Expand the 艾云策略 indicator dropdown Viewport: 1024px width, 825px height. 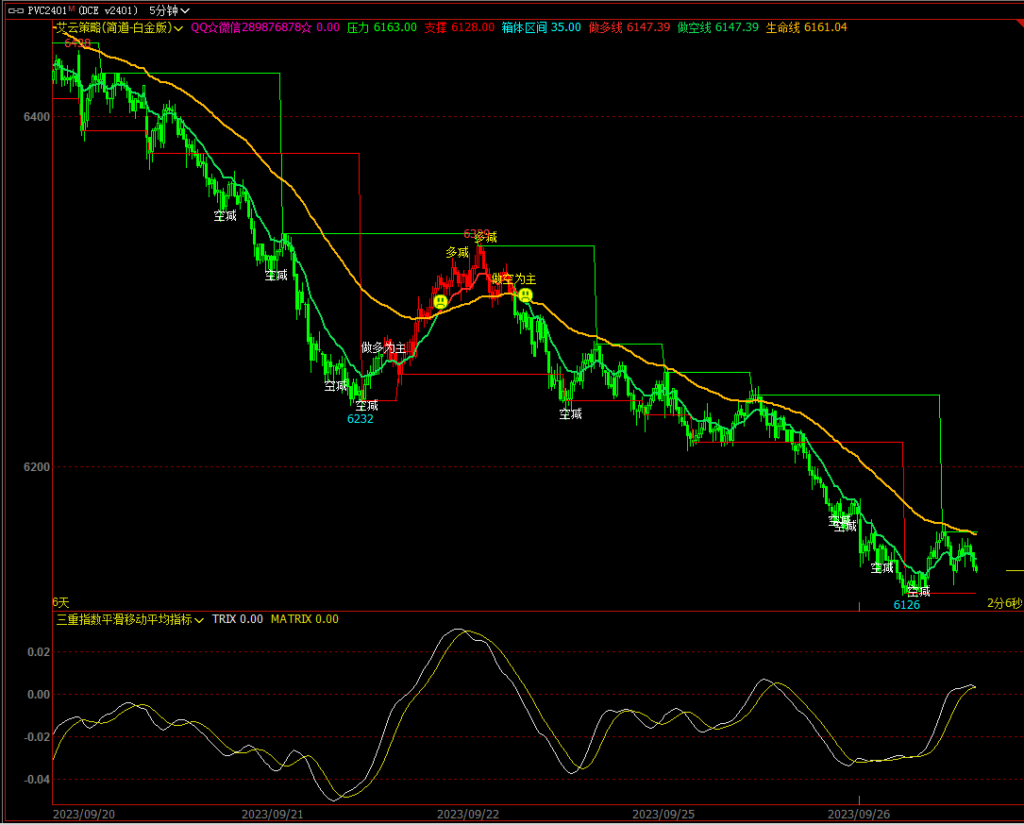pyautogui.click(x=178, y=28)
